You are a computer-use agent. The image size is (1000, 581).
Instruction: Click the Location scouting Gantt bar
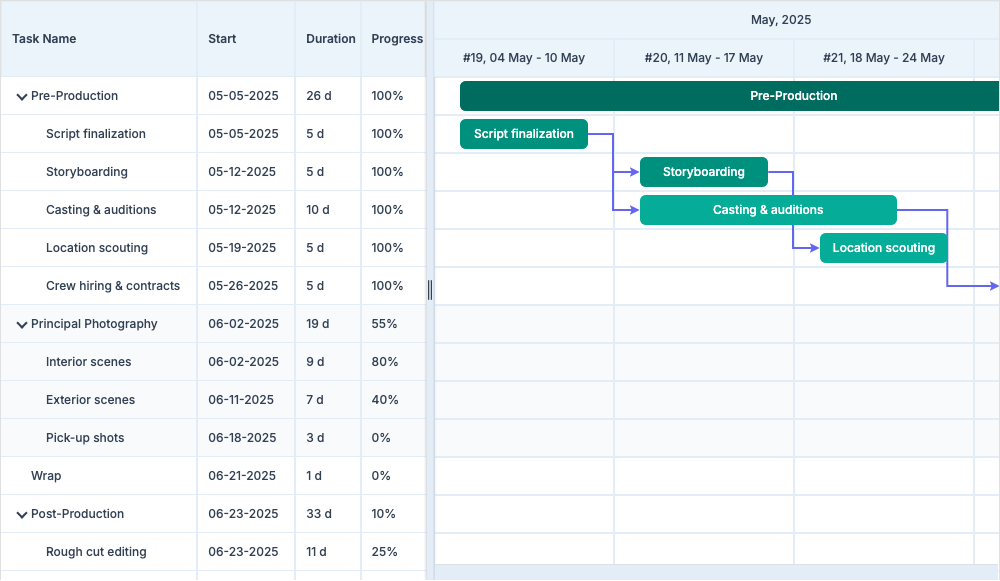click(x=883, y=248)
